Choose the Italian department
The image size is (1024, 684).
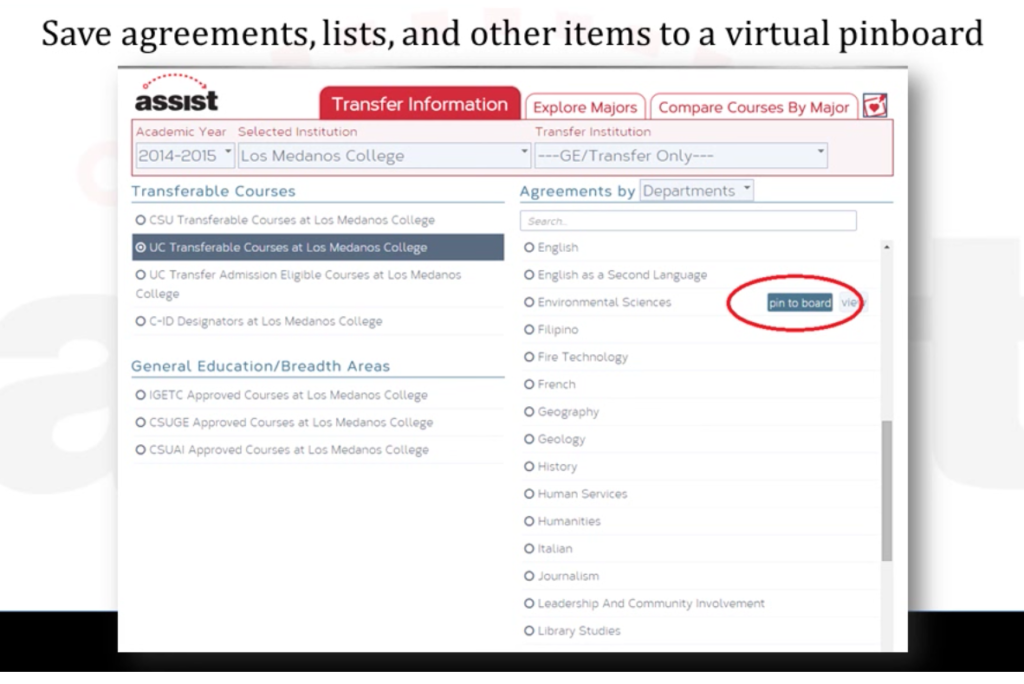pos(548,549)
